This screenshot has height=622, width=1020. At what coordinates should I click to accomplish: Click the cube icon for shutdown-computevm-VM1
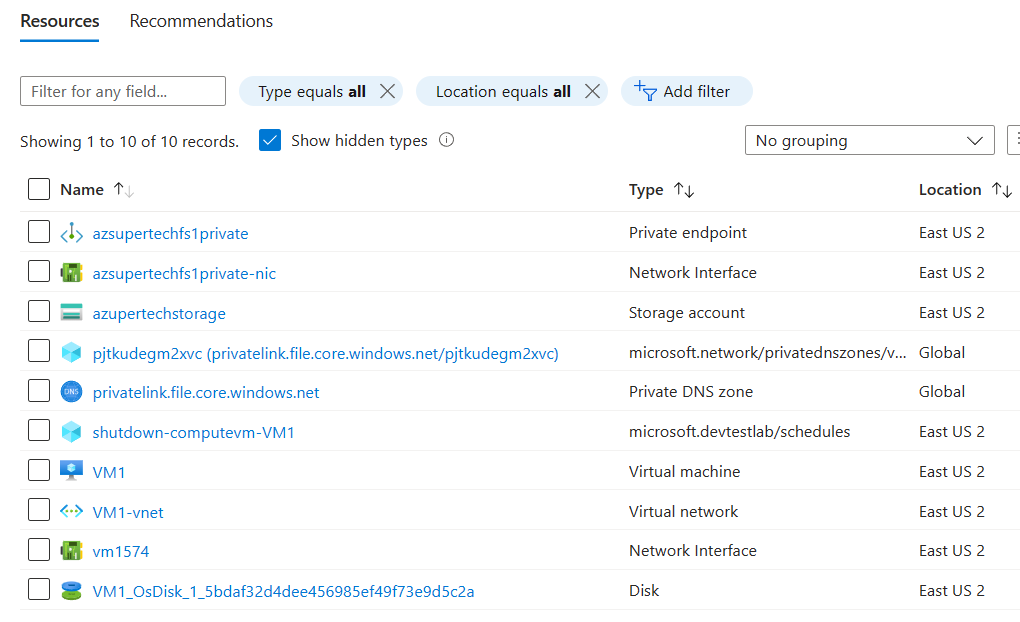click(x=71, y=431)
